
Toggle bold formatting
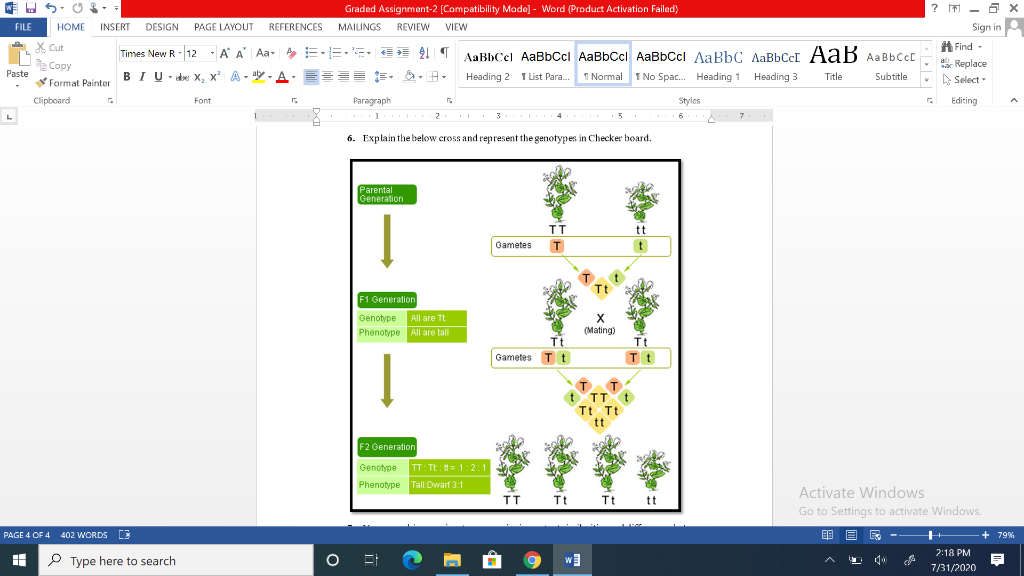point(125,76)
